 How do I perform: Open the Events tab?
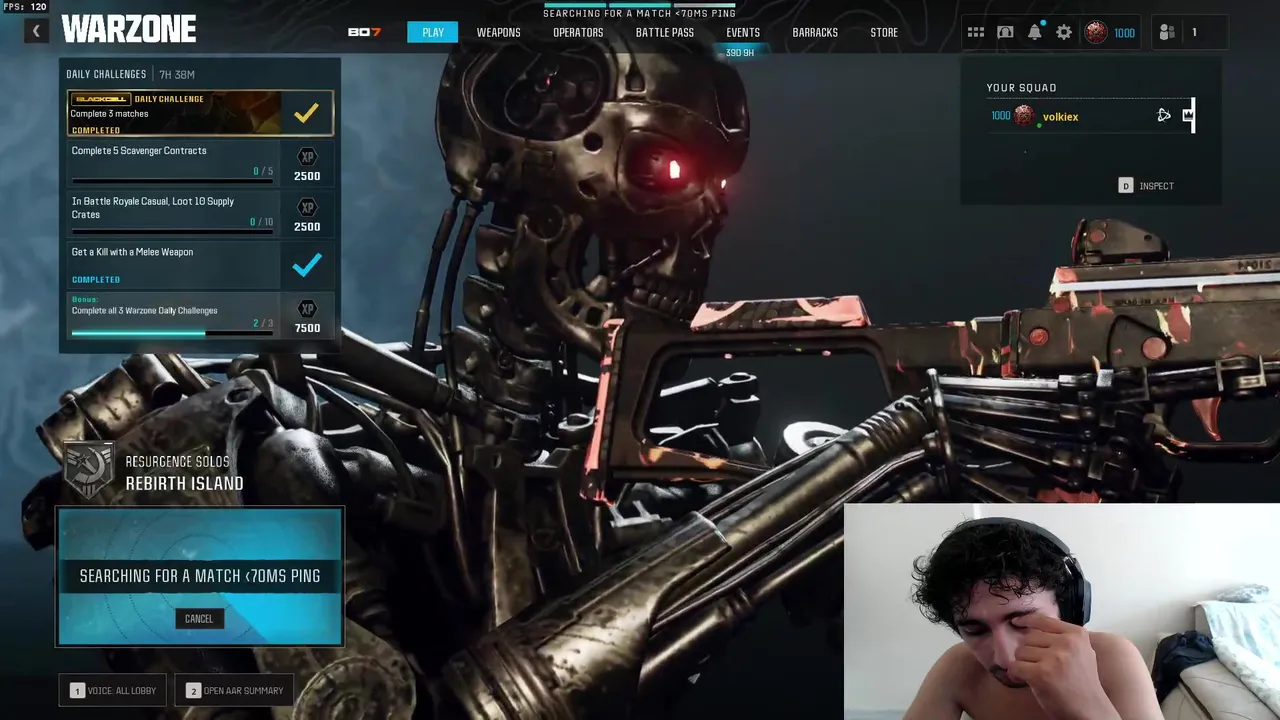[743, 32]
